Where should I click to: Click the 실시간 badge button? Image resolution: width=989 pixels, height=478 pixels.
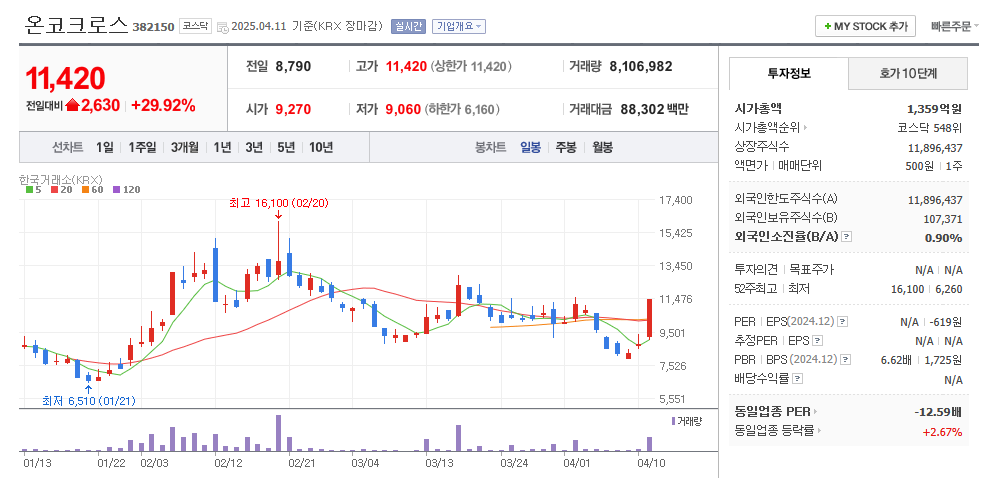(409, 26)
